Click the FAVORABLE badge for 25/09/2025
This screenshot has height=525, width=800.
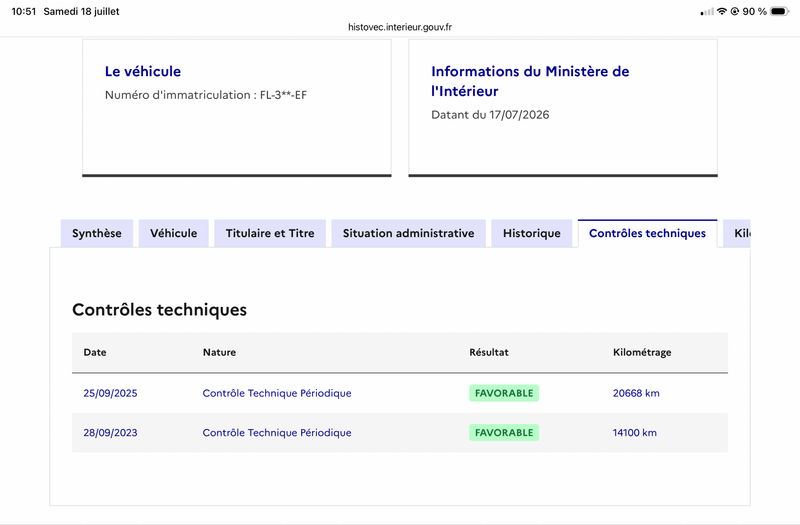coord(504,393)
